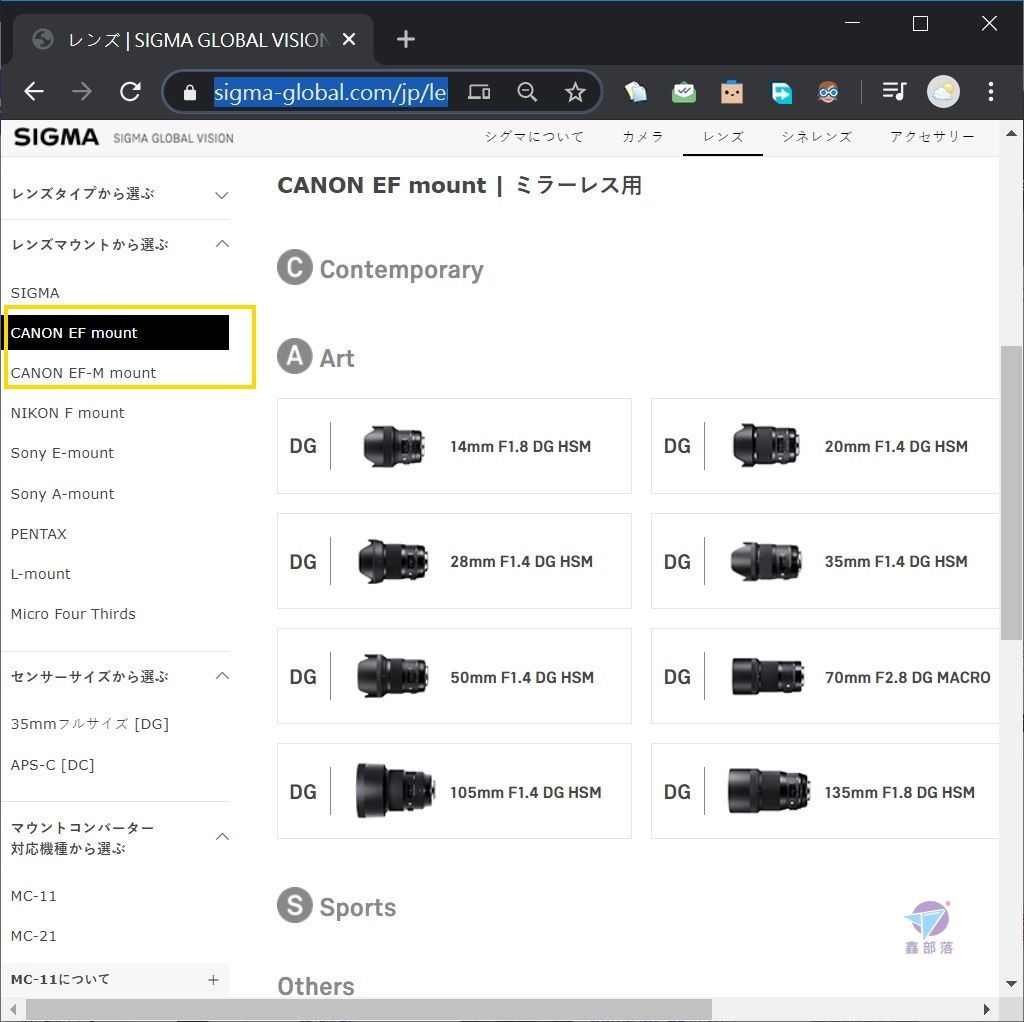Select CANON EF-M mount
1024x1022 pixels.
(83, 373)
